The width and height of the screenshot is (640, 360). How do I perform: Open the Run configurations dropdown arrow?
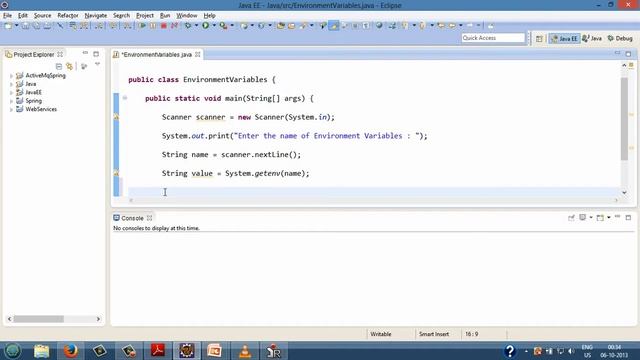tap(214, 26)
